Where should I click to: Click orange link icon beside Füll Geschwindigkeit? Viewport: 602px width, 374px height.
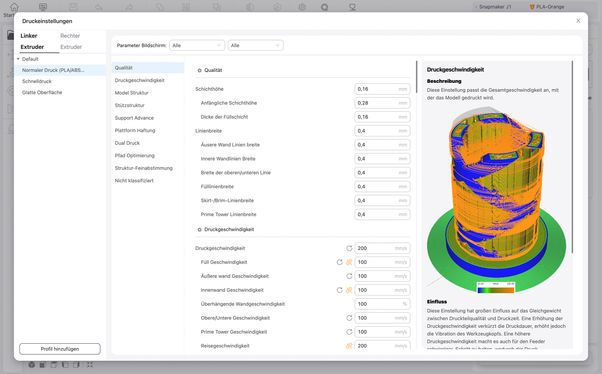349,262
